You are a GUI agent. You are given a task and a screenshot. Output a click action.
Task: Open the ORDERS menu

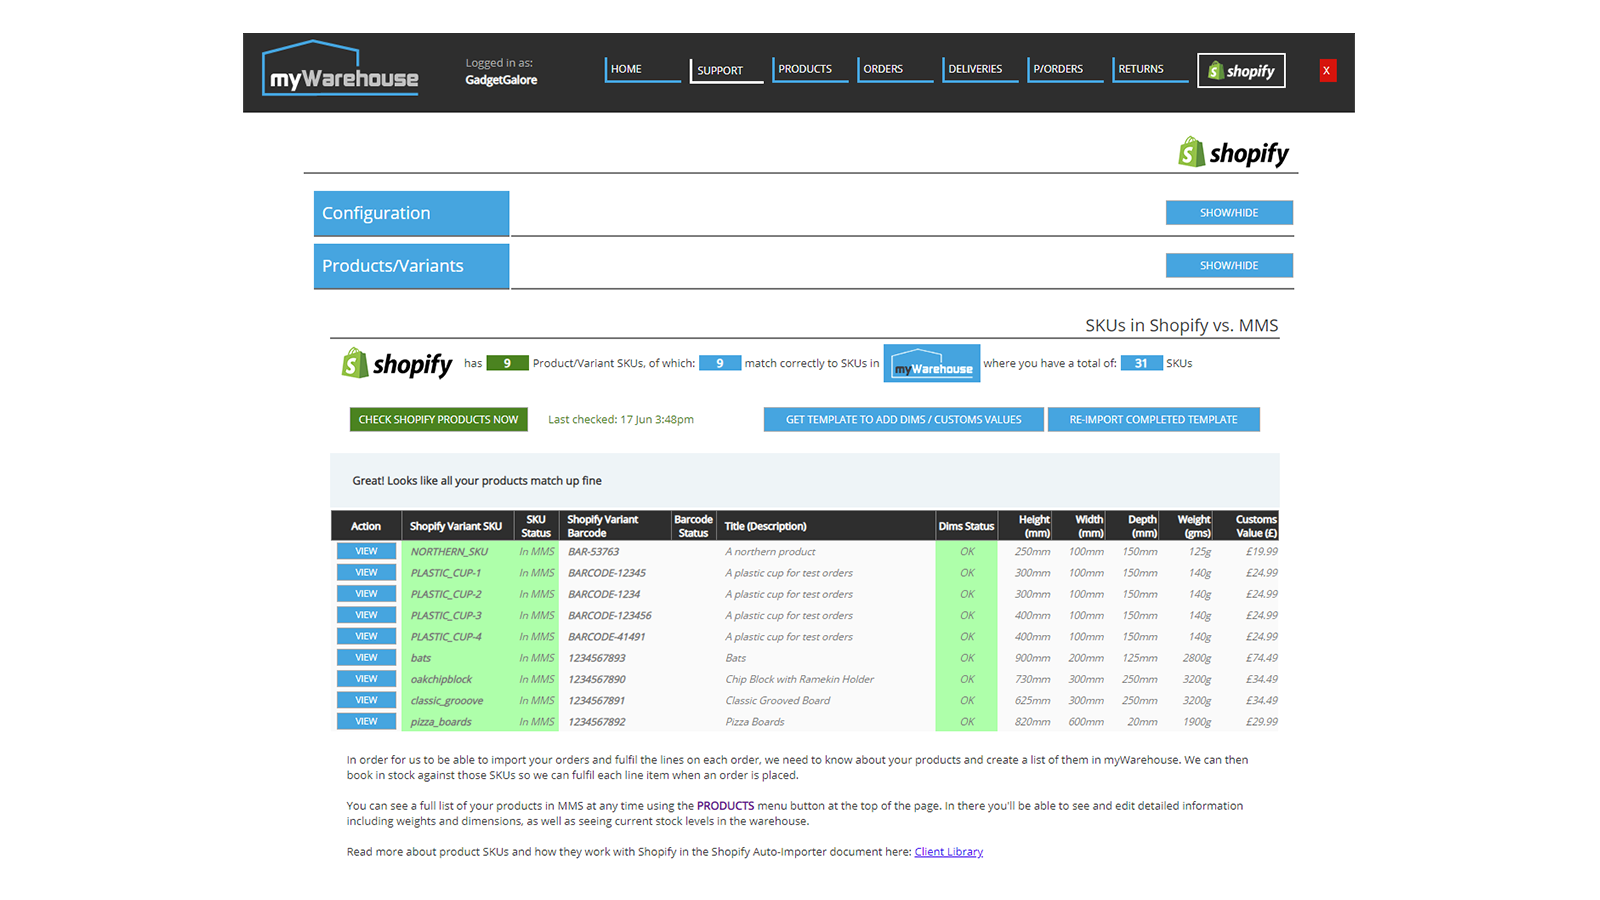pos(895,69)
